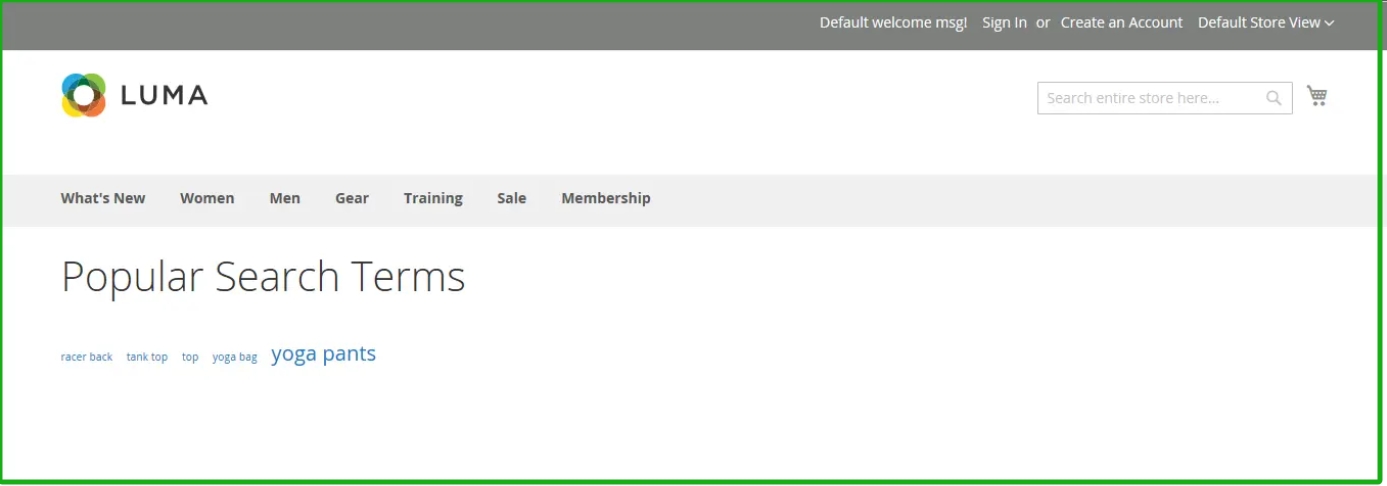Expand the Default Store View switcher

click(1265, 23)
